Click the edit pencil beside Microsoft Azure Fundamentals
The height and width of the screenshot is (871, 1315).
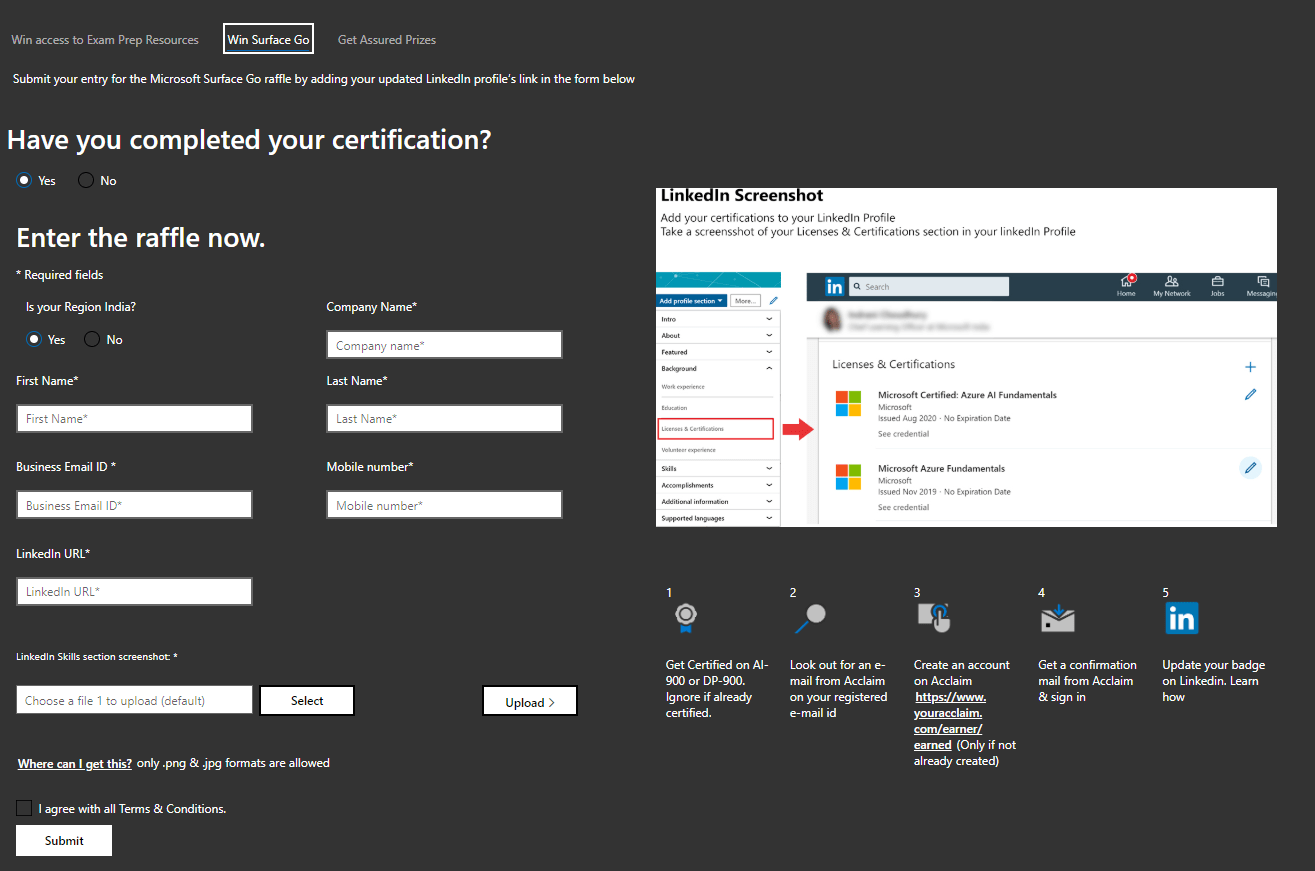point(1250,467)
